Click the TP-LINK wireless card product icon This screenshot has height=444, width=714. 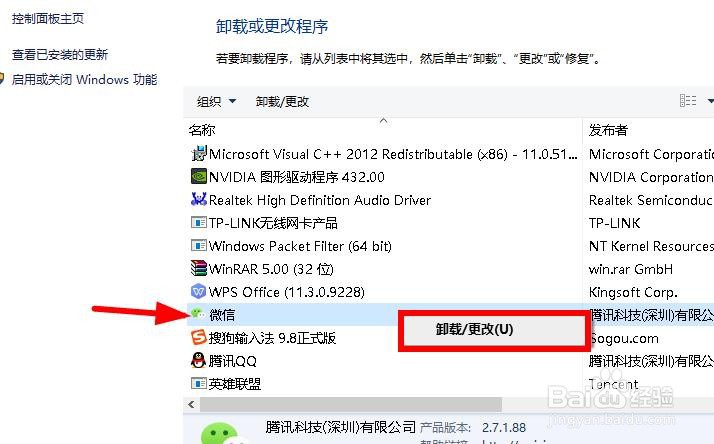pyautogui.click(x=199, y=222)
